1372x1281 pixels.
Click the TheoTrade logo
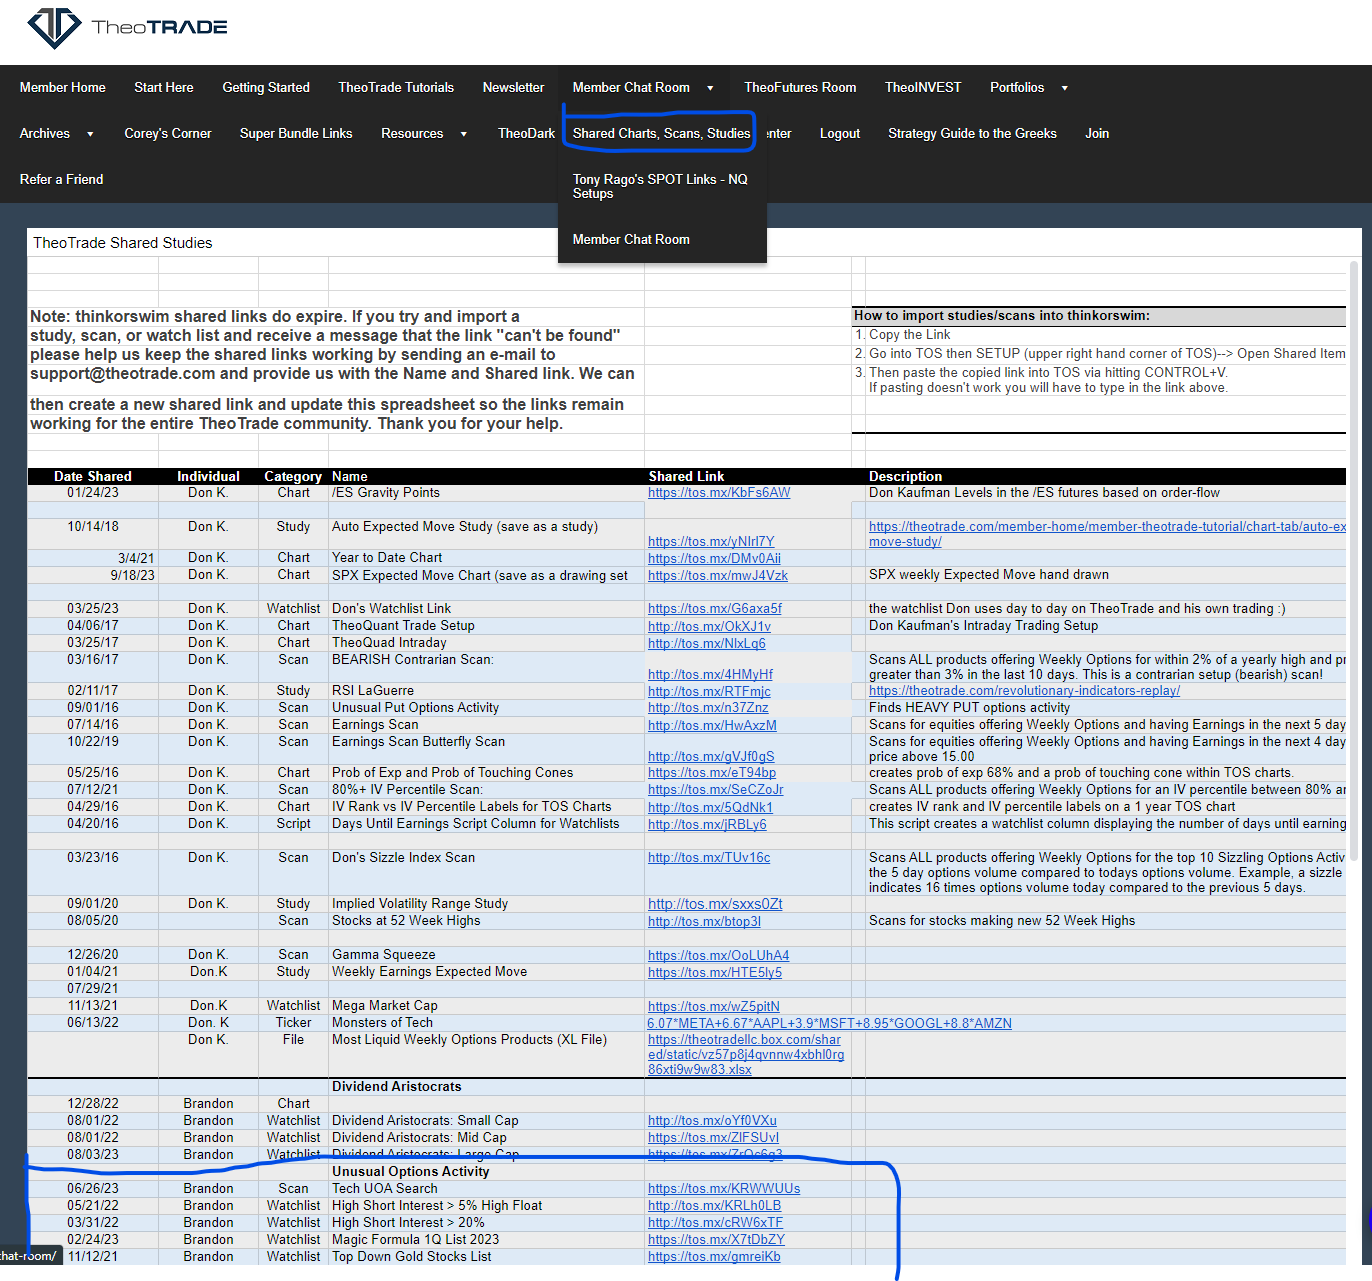tap(127, 28)
